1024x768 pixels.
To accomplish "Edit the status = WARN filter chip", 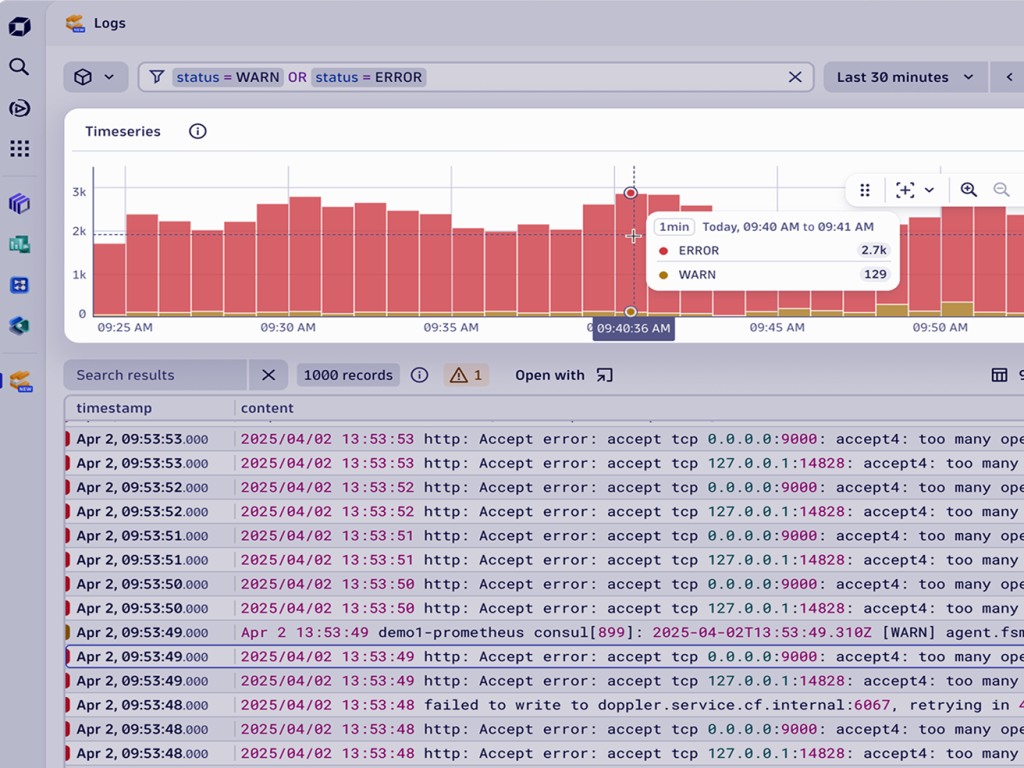I will (x=228, y=77).
